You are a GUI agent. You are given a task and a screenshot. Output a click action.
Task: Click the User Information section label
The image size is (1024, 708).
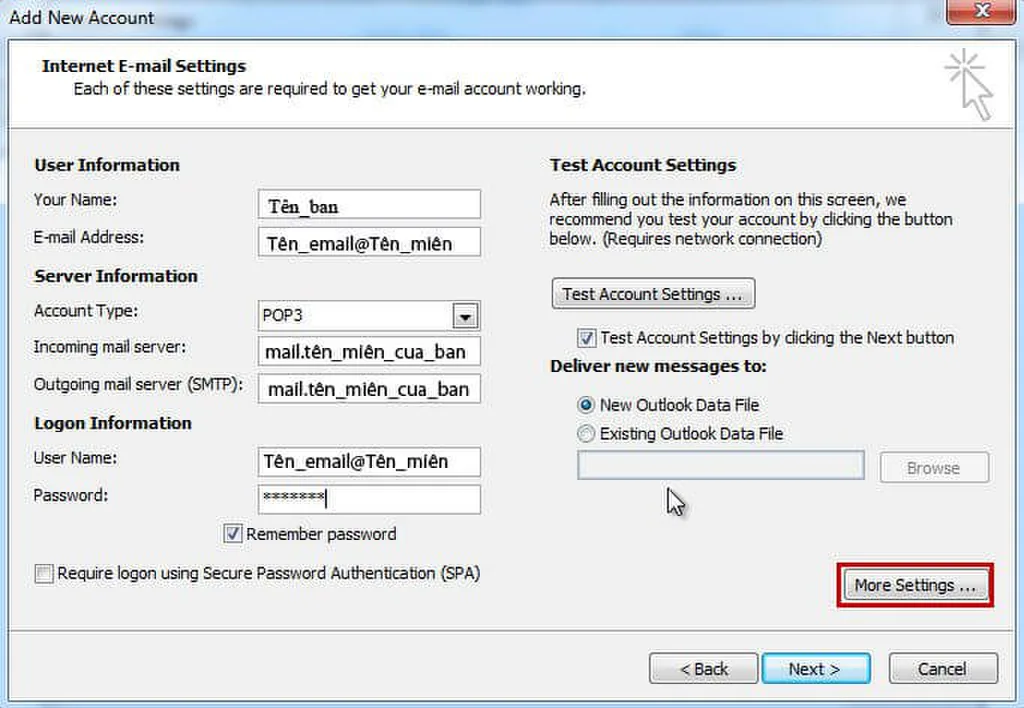point(107,165)
